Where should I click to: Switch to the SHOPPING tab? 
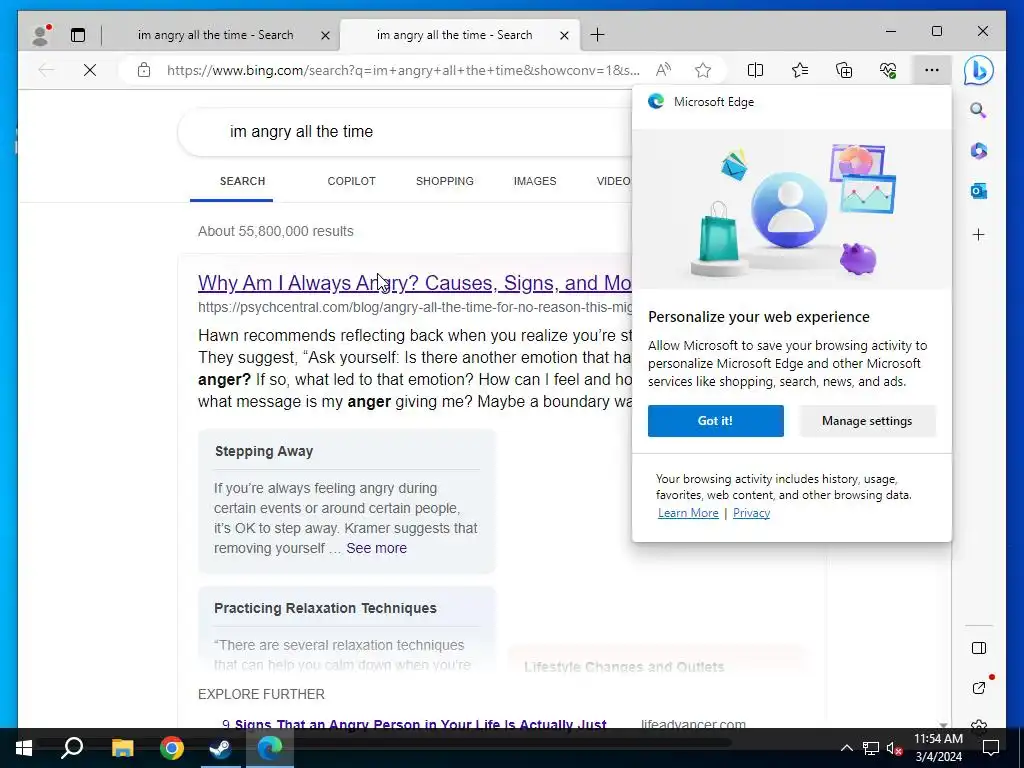(x=445, y=181)
